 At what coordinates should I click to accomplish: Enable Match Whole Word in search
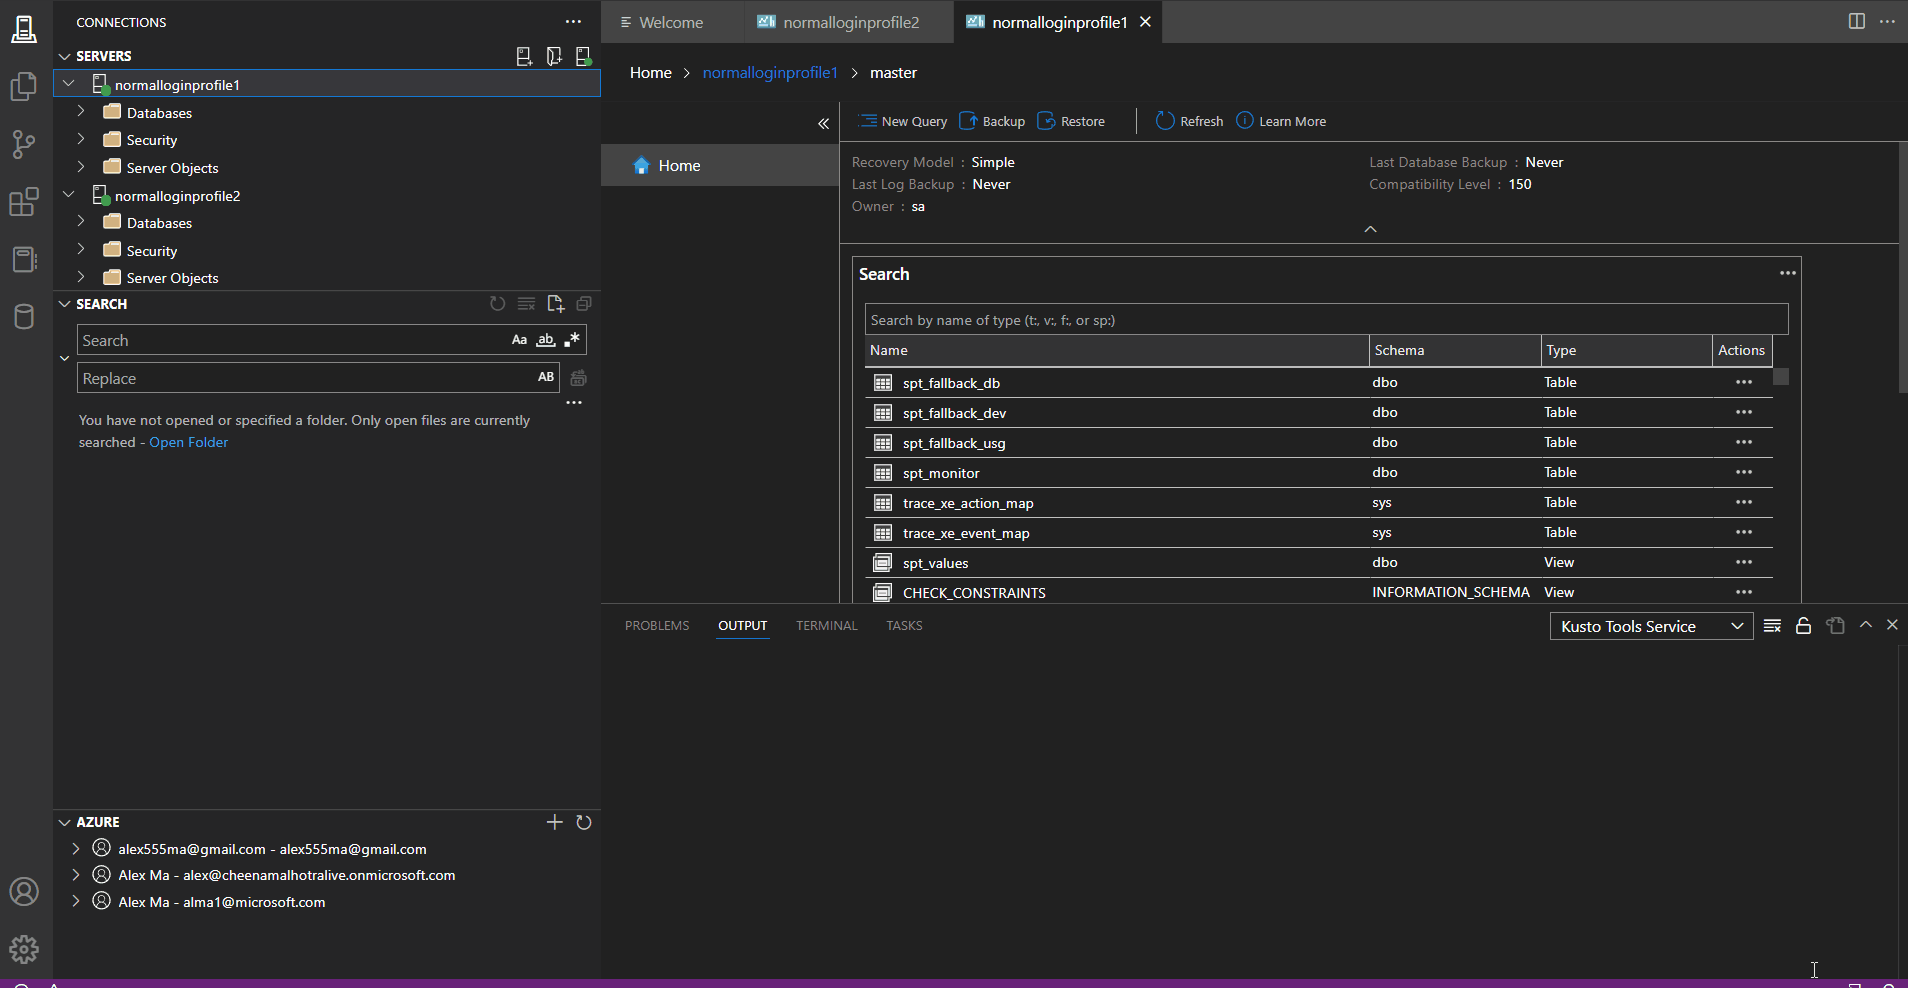point(546,340)
